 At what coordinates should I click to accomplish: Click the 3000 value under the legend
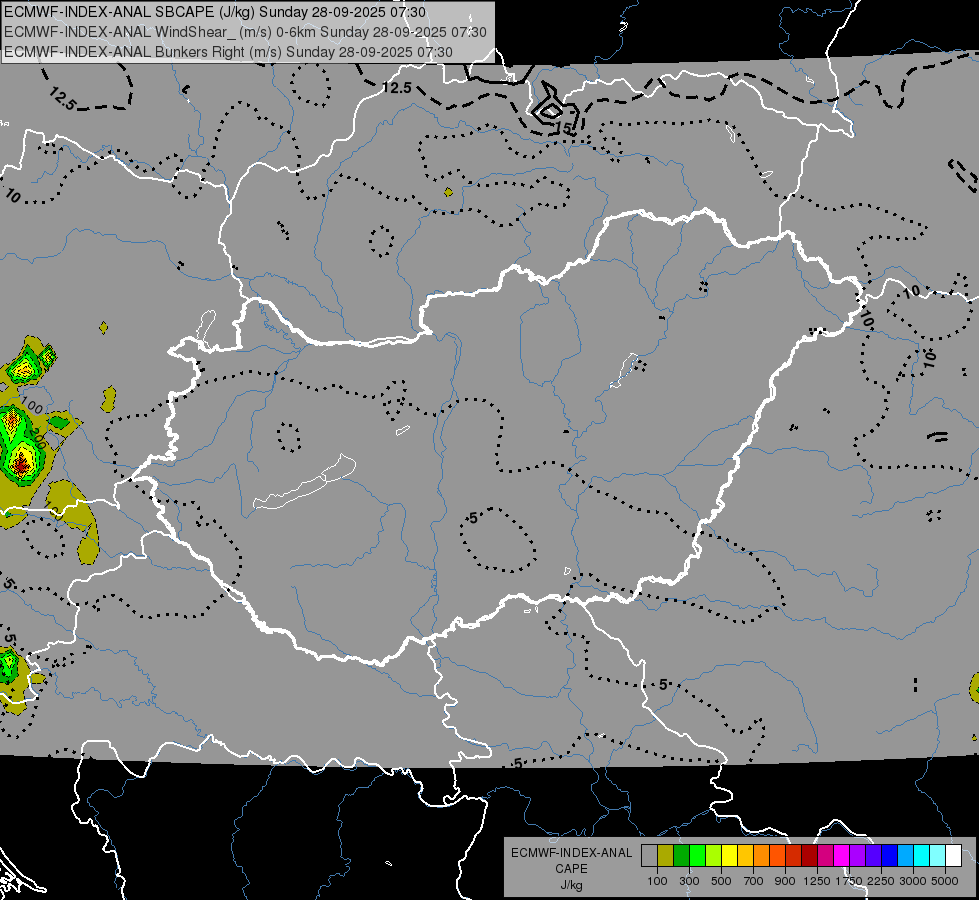pyautogui.click(x=913, y=881)
